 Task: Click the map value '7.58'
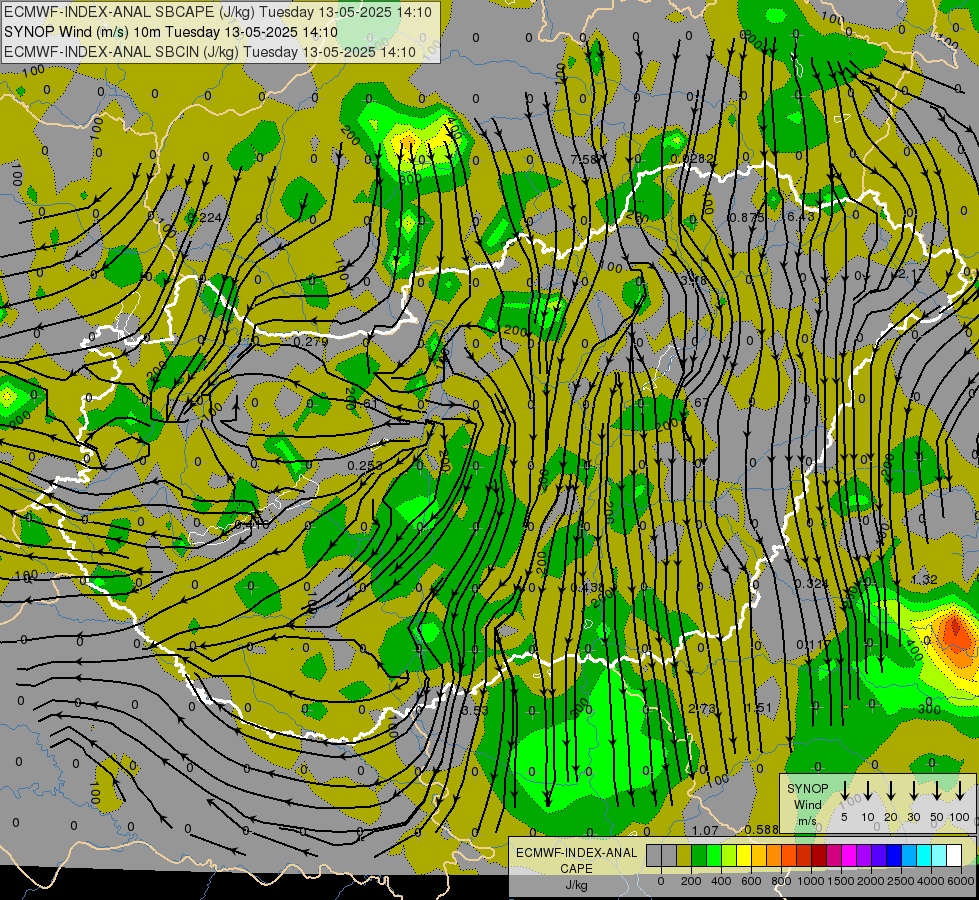coord(584,160)
